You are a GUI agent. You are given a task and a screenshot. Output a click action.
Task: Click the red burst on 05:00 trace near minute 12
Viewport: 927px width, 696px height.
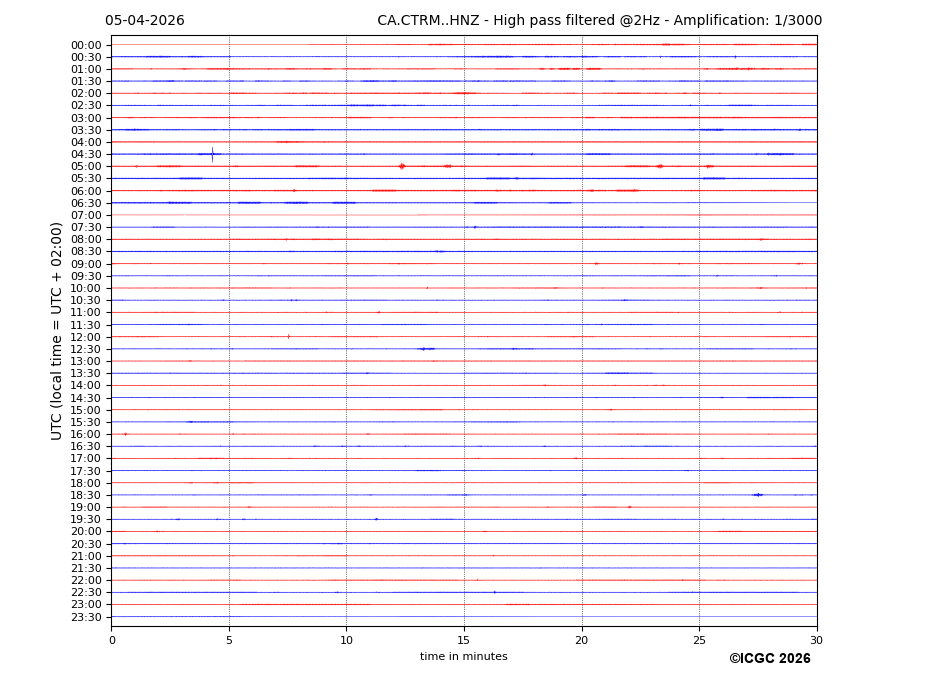point(402,166)
